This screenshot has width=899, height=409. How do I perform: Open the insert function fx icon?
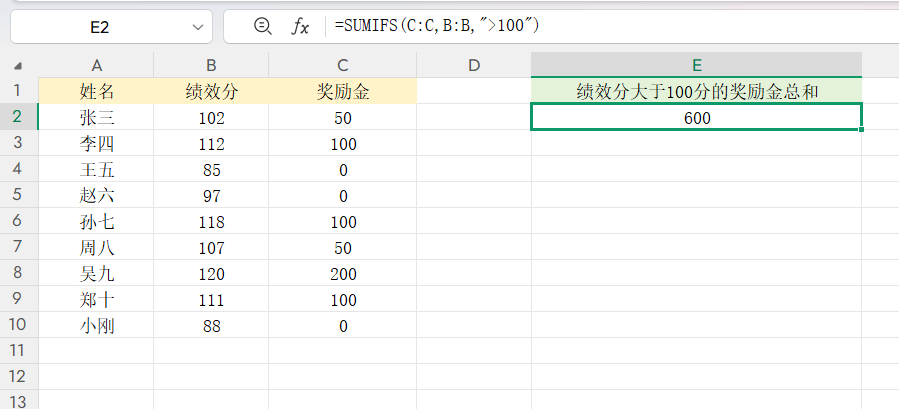point(299,26)
